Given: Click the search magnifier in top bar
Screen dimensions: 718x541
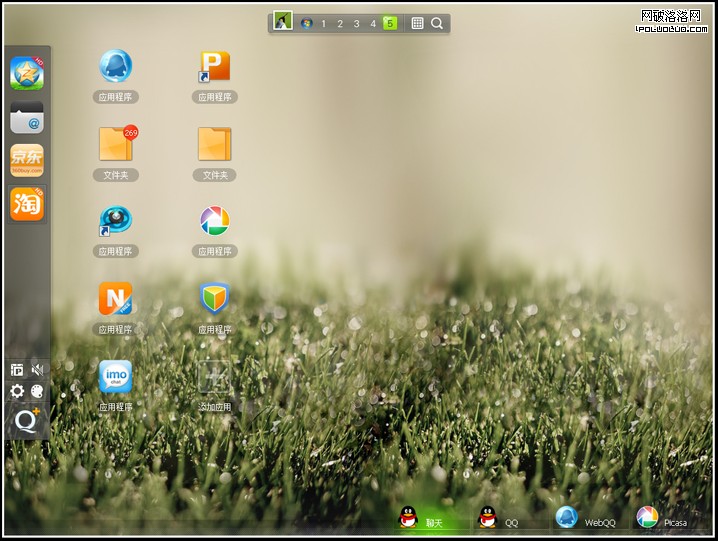Looking at the screenshot, I should (x=437, y=23).
